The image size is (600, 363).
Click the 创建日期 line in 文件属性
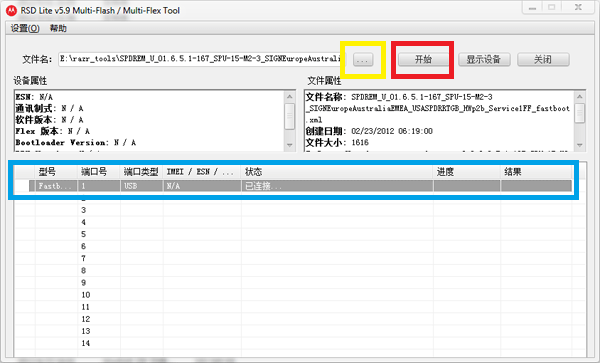click(369, 131)
